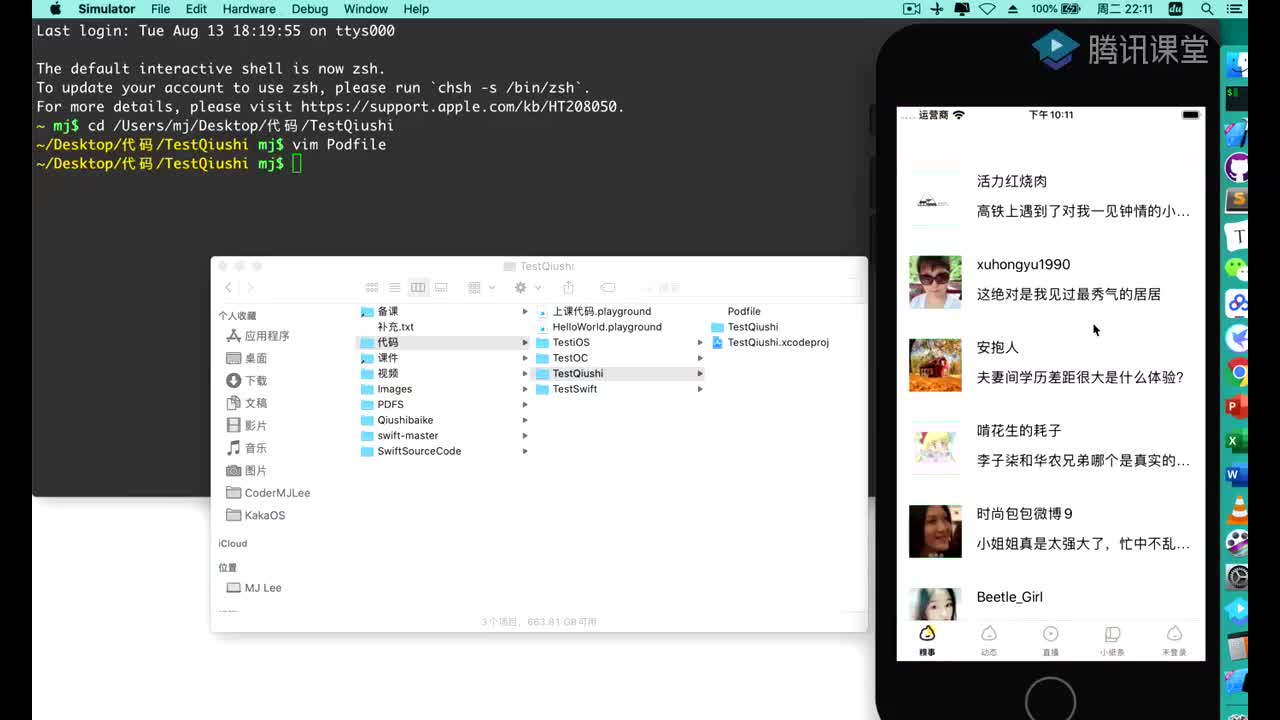Select HelloWorld.playground file

[598, 327]
